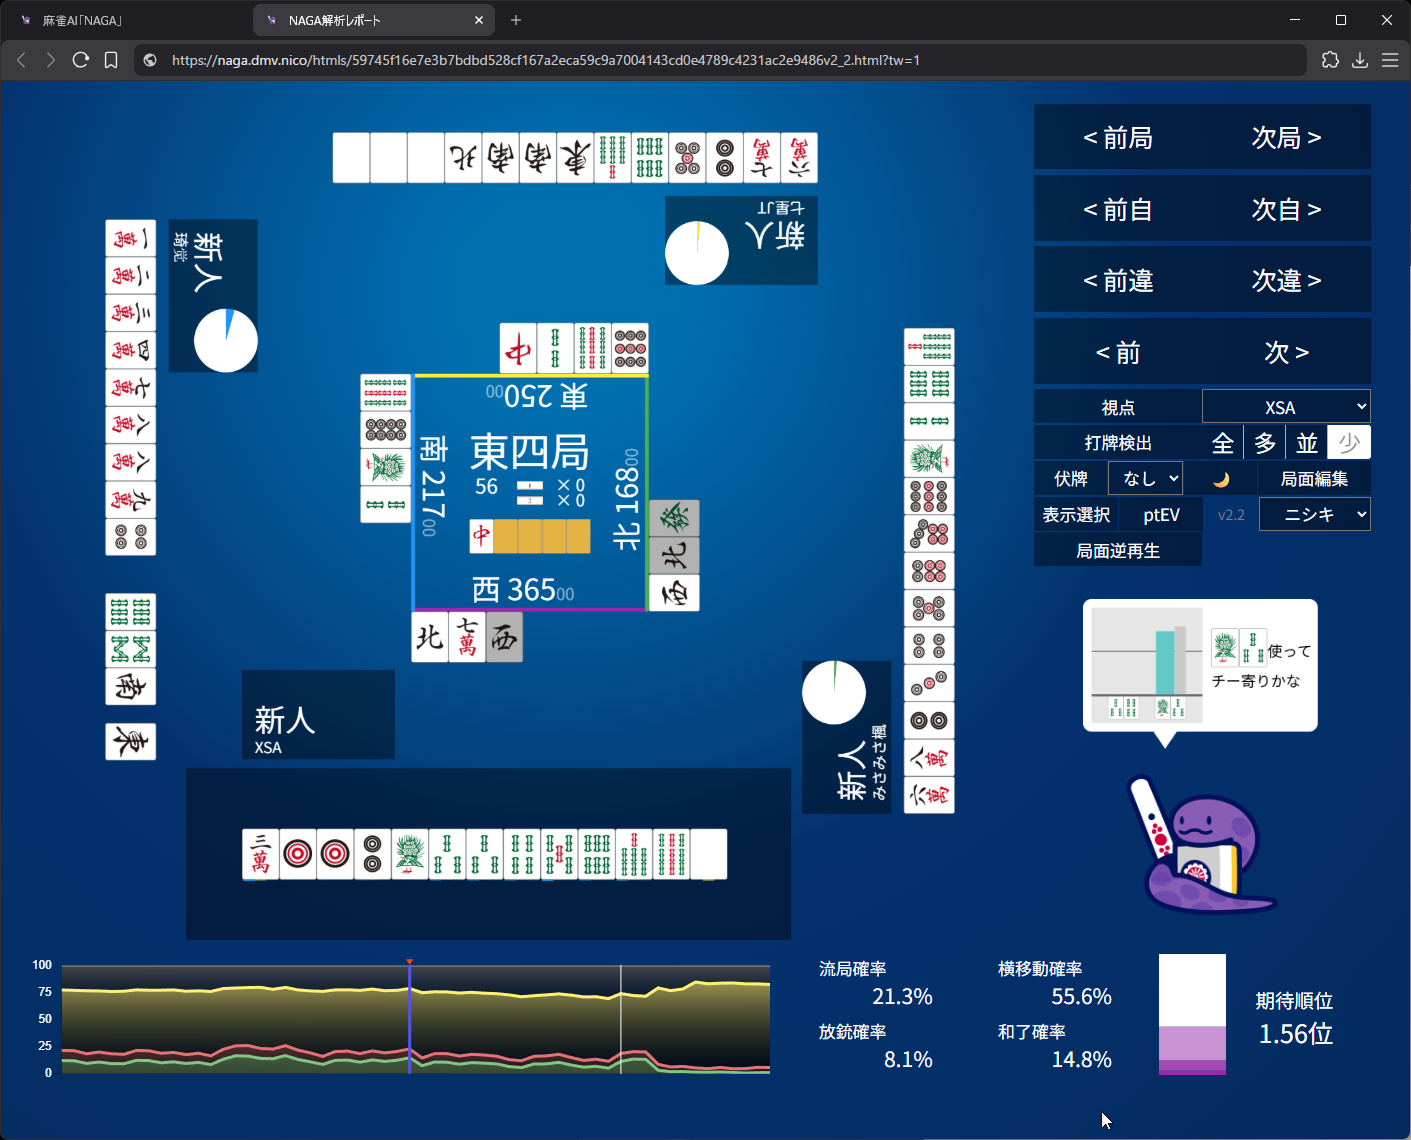Click the red marker on the probability timeline
The width and height of the screenshot is (1411, 1140).
coord(409,962)
